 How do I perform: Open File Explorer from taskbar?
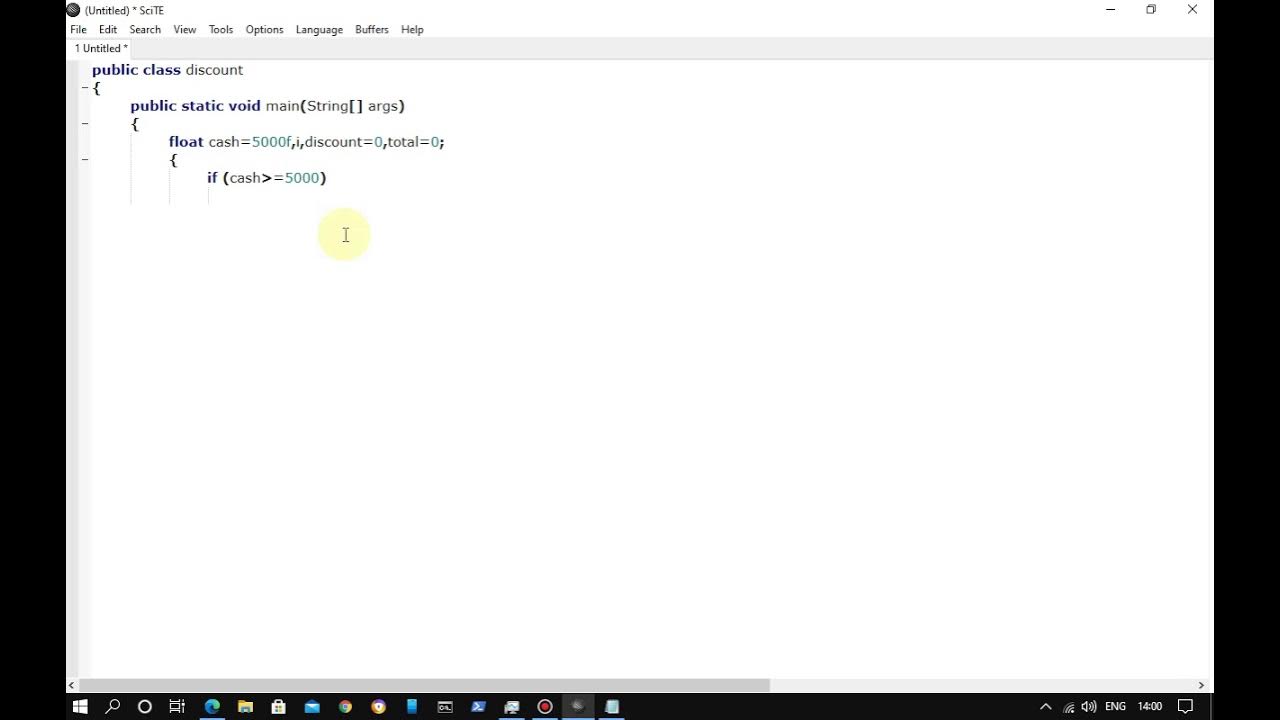[245, 706]
